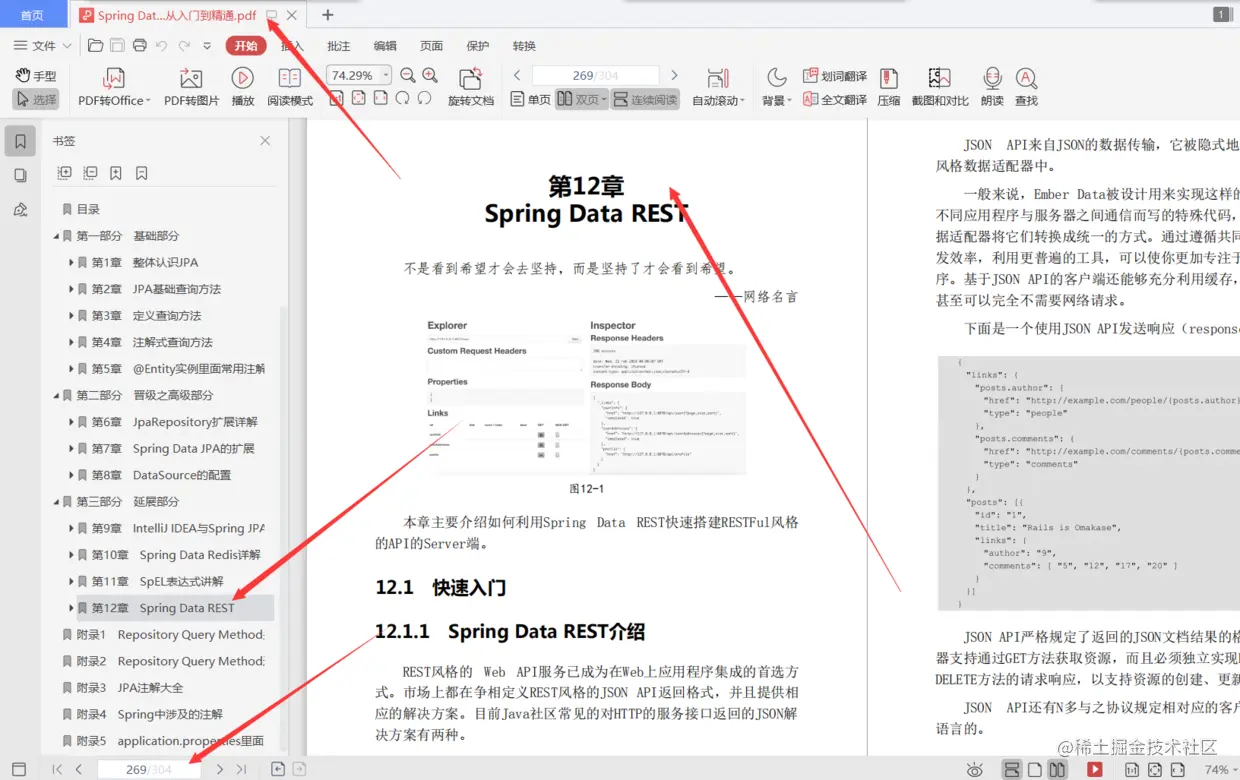
Task: Collapse the 第一部分 基础部分 bookmark
Action: 57,236
